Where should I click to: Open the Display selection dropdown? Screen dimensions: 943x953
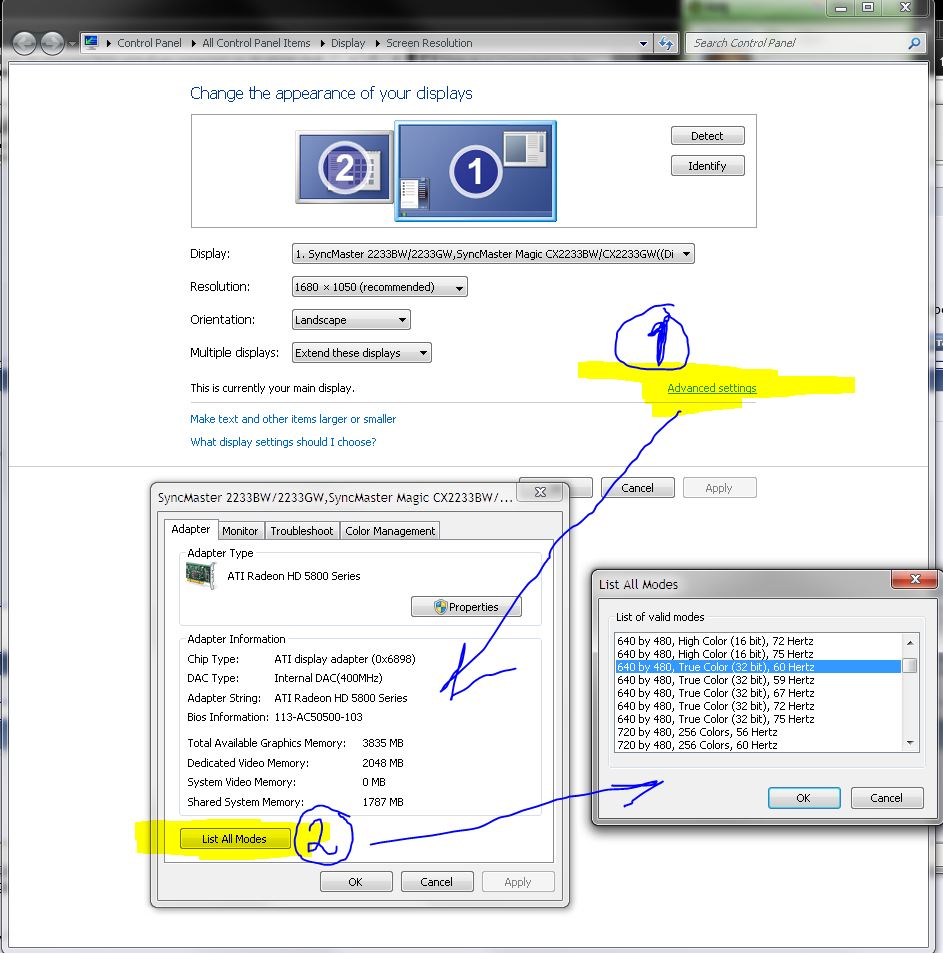pos(493,254)
